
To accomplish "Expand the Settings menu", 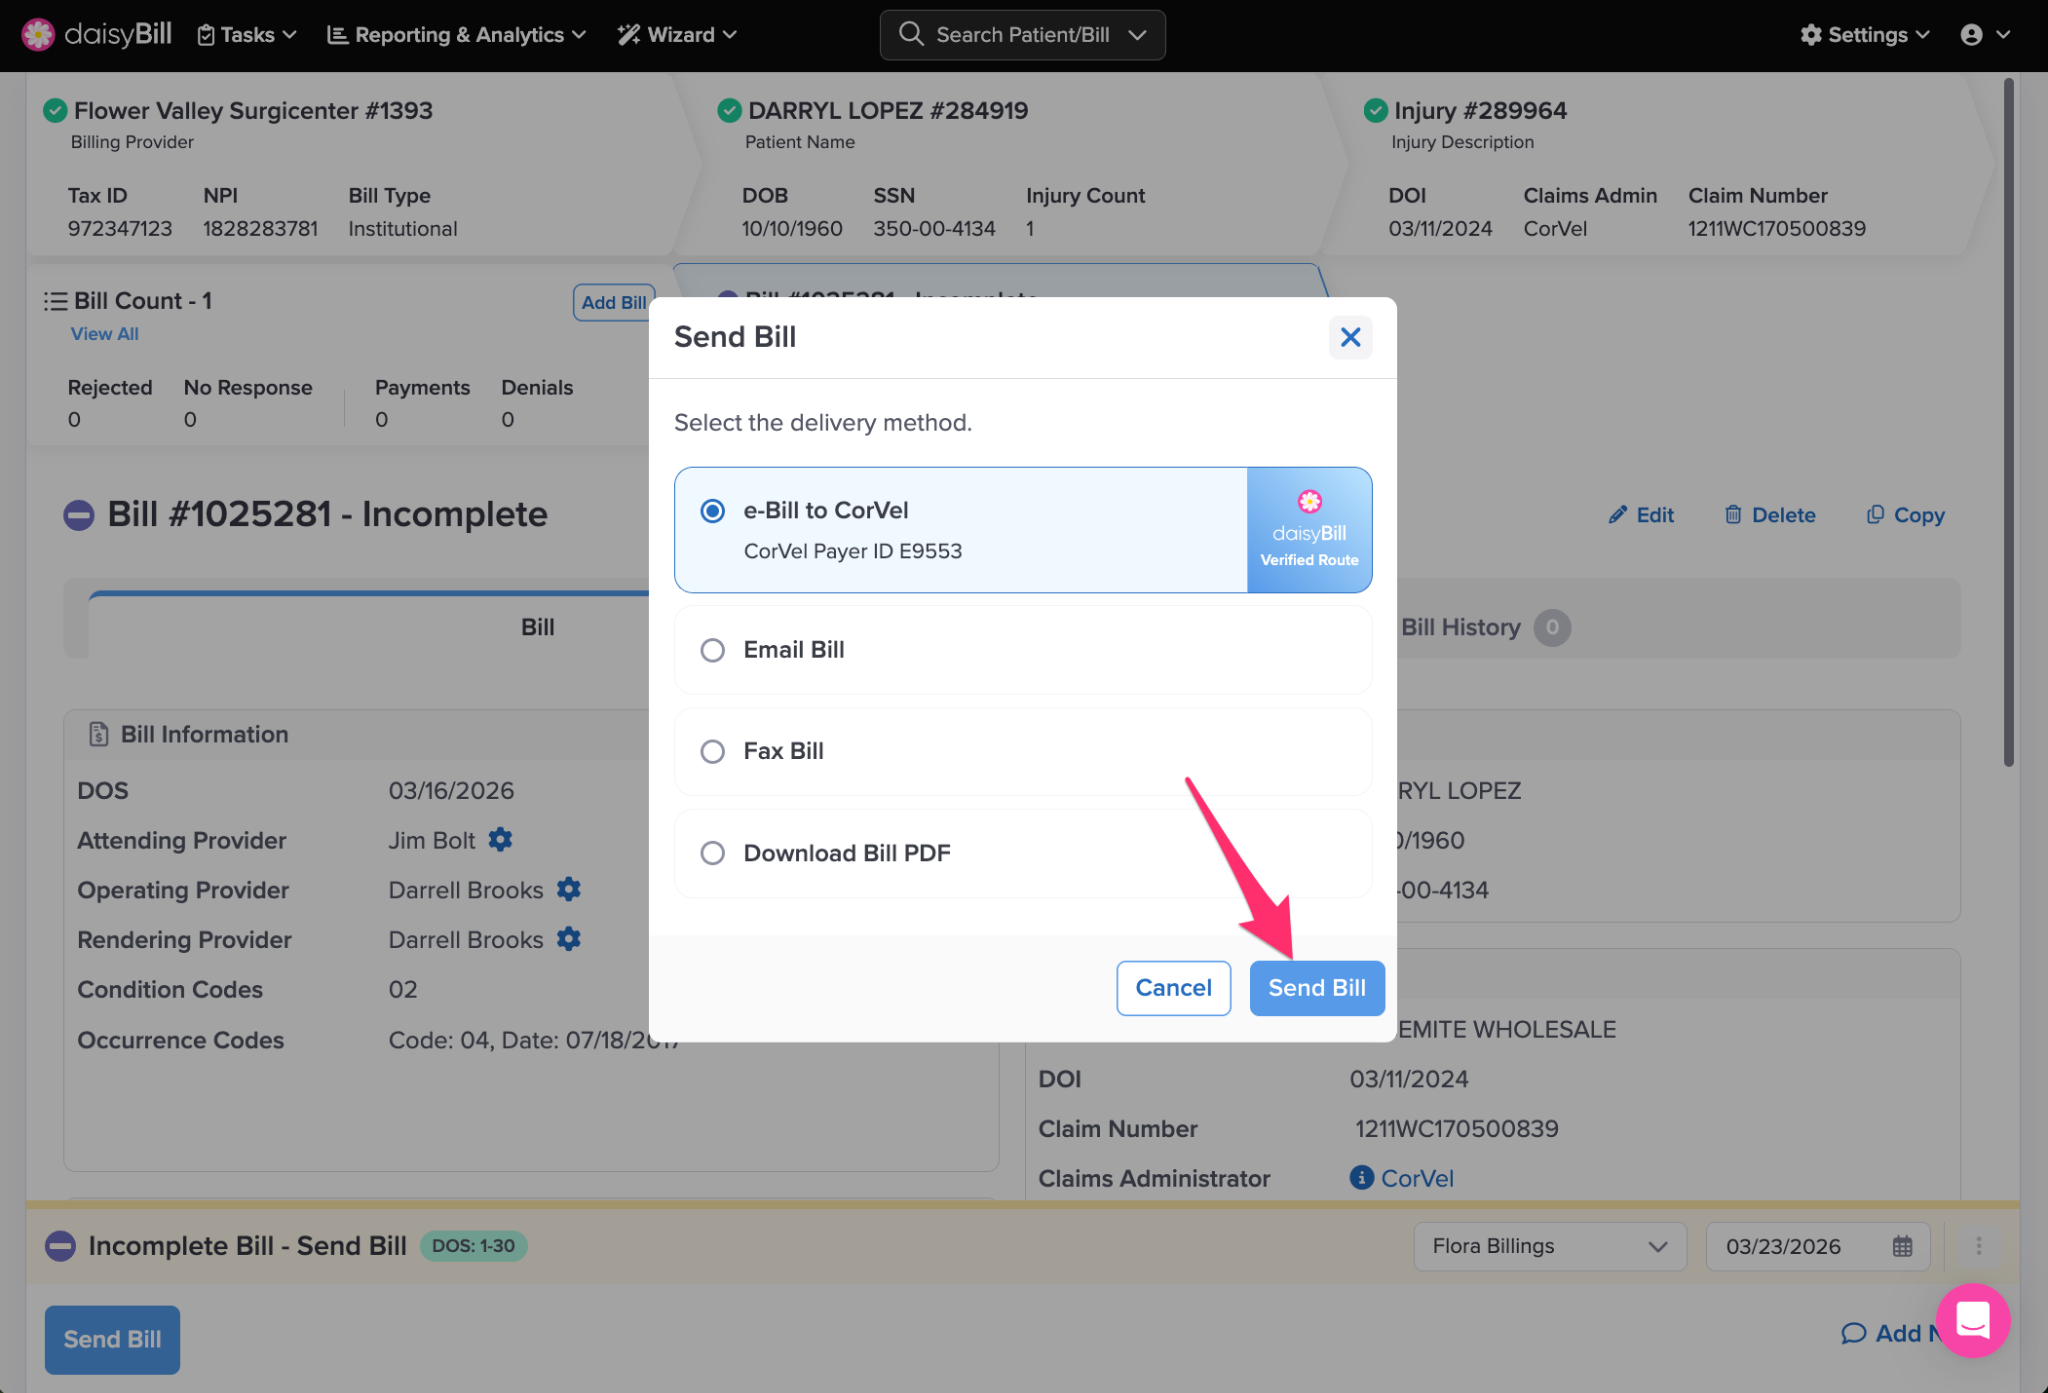I will pyautogui.click(x=1864, y=35).
